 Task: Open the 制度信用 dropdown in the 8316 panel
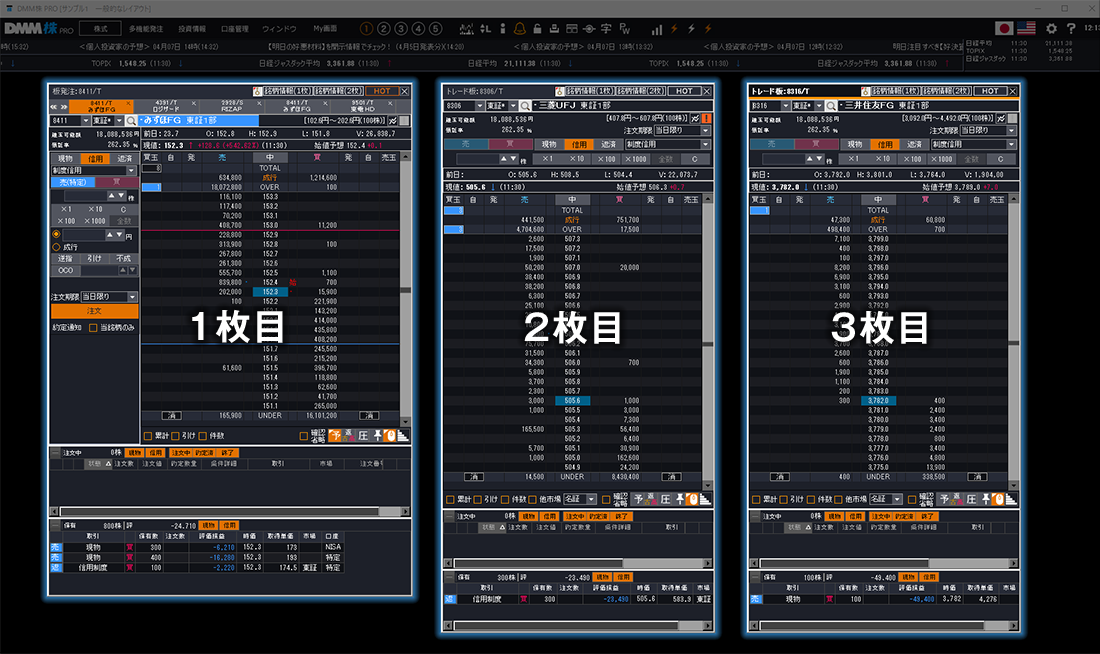[x=974, y=145]
